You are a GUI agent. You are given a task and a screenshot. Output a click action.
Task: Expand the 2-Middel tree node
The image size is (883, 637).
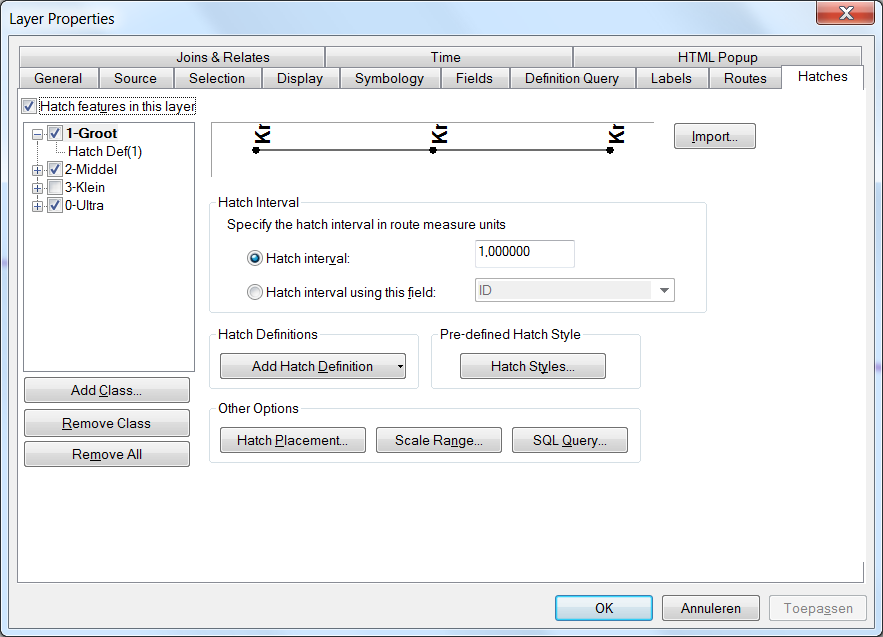tap(38, 170)
